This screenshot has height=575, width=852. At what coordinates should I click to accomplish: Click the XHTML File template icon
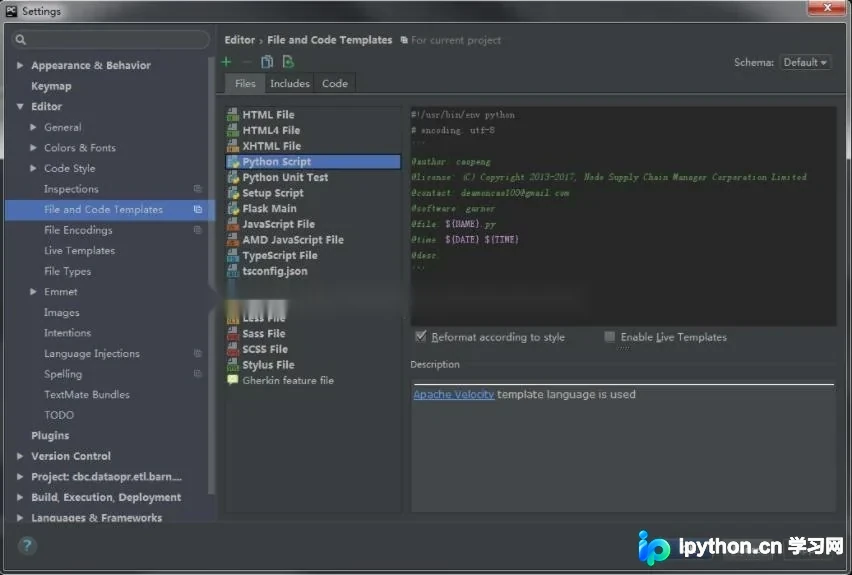(x=233, y=146)
